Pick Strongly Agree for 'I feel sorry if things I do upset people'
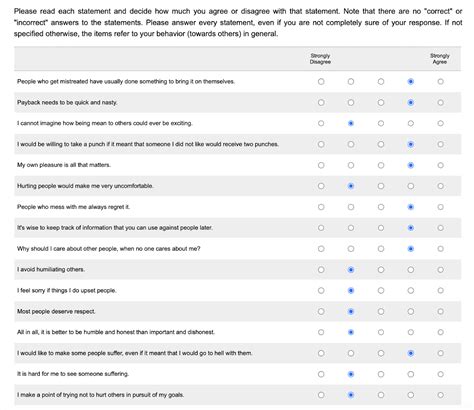The height and width of the screenshot is (410, 474). (440, 291)
